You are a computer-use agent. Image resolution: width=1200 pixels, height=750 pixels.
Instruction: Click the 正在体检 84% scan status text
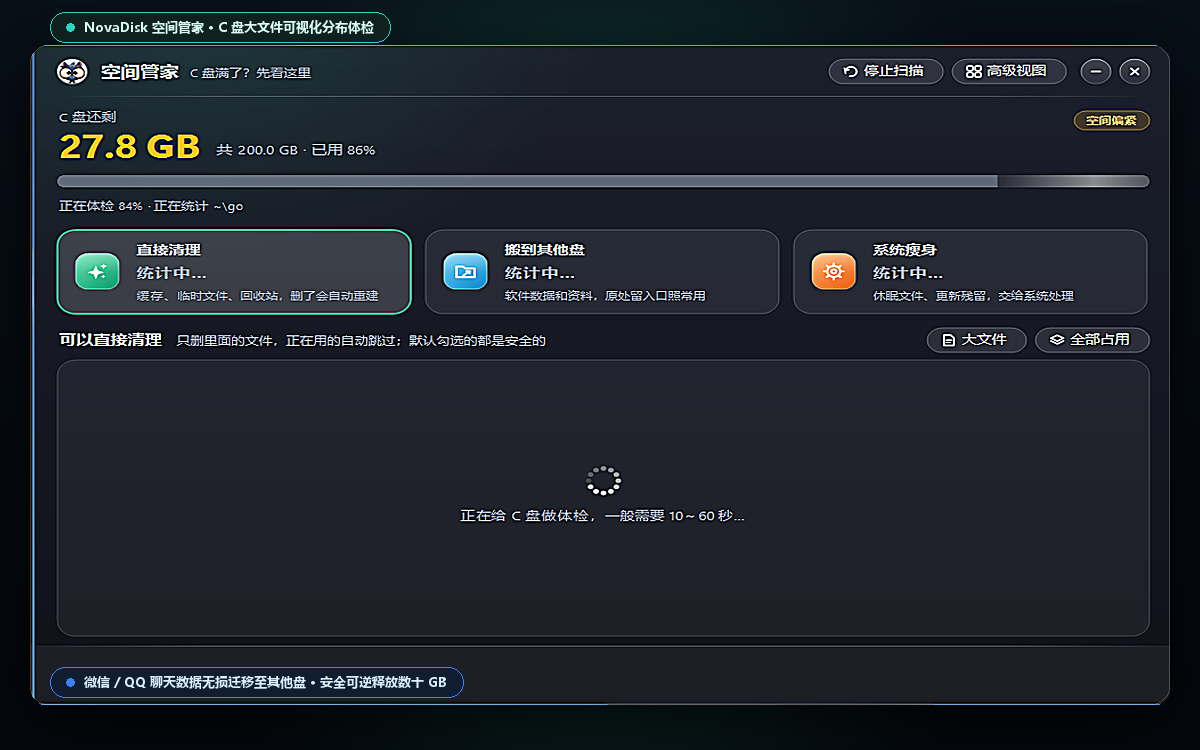click(151, 206)
